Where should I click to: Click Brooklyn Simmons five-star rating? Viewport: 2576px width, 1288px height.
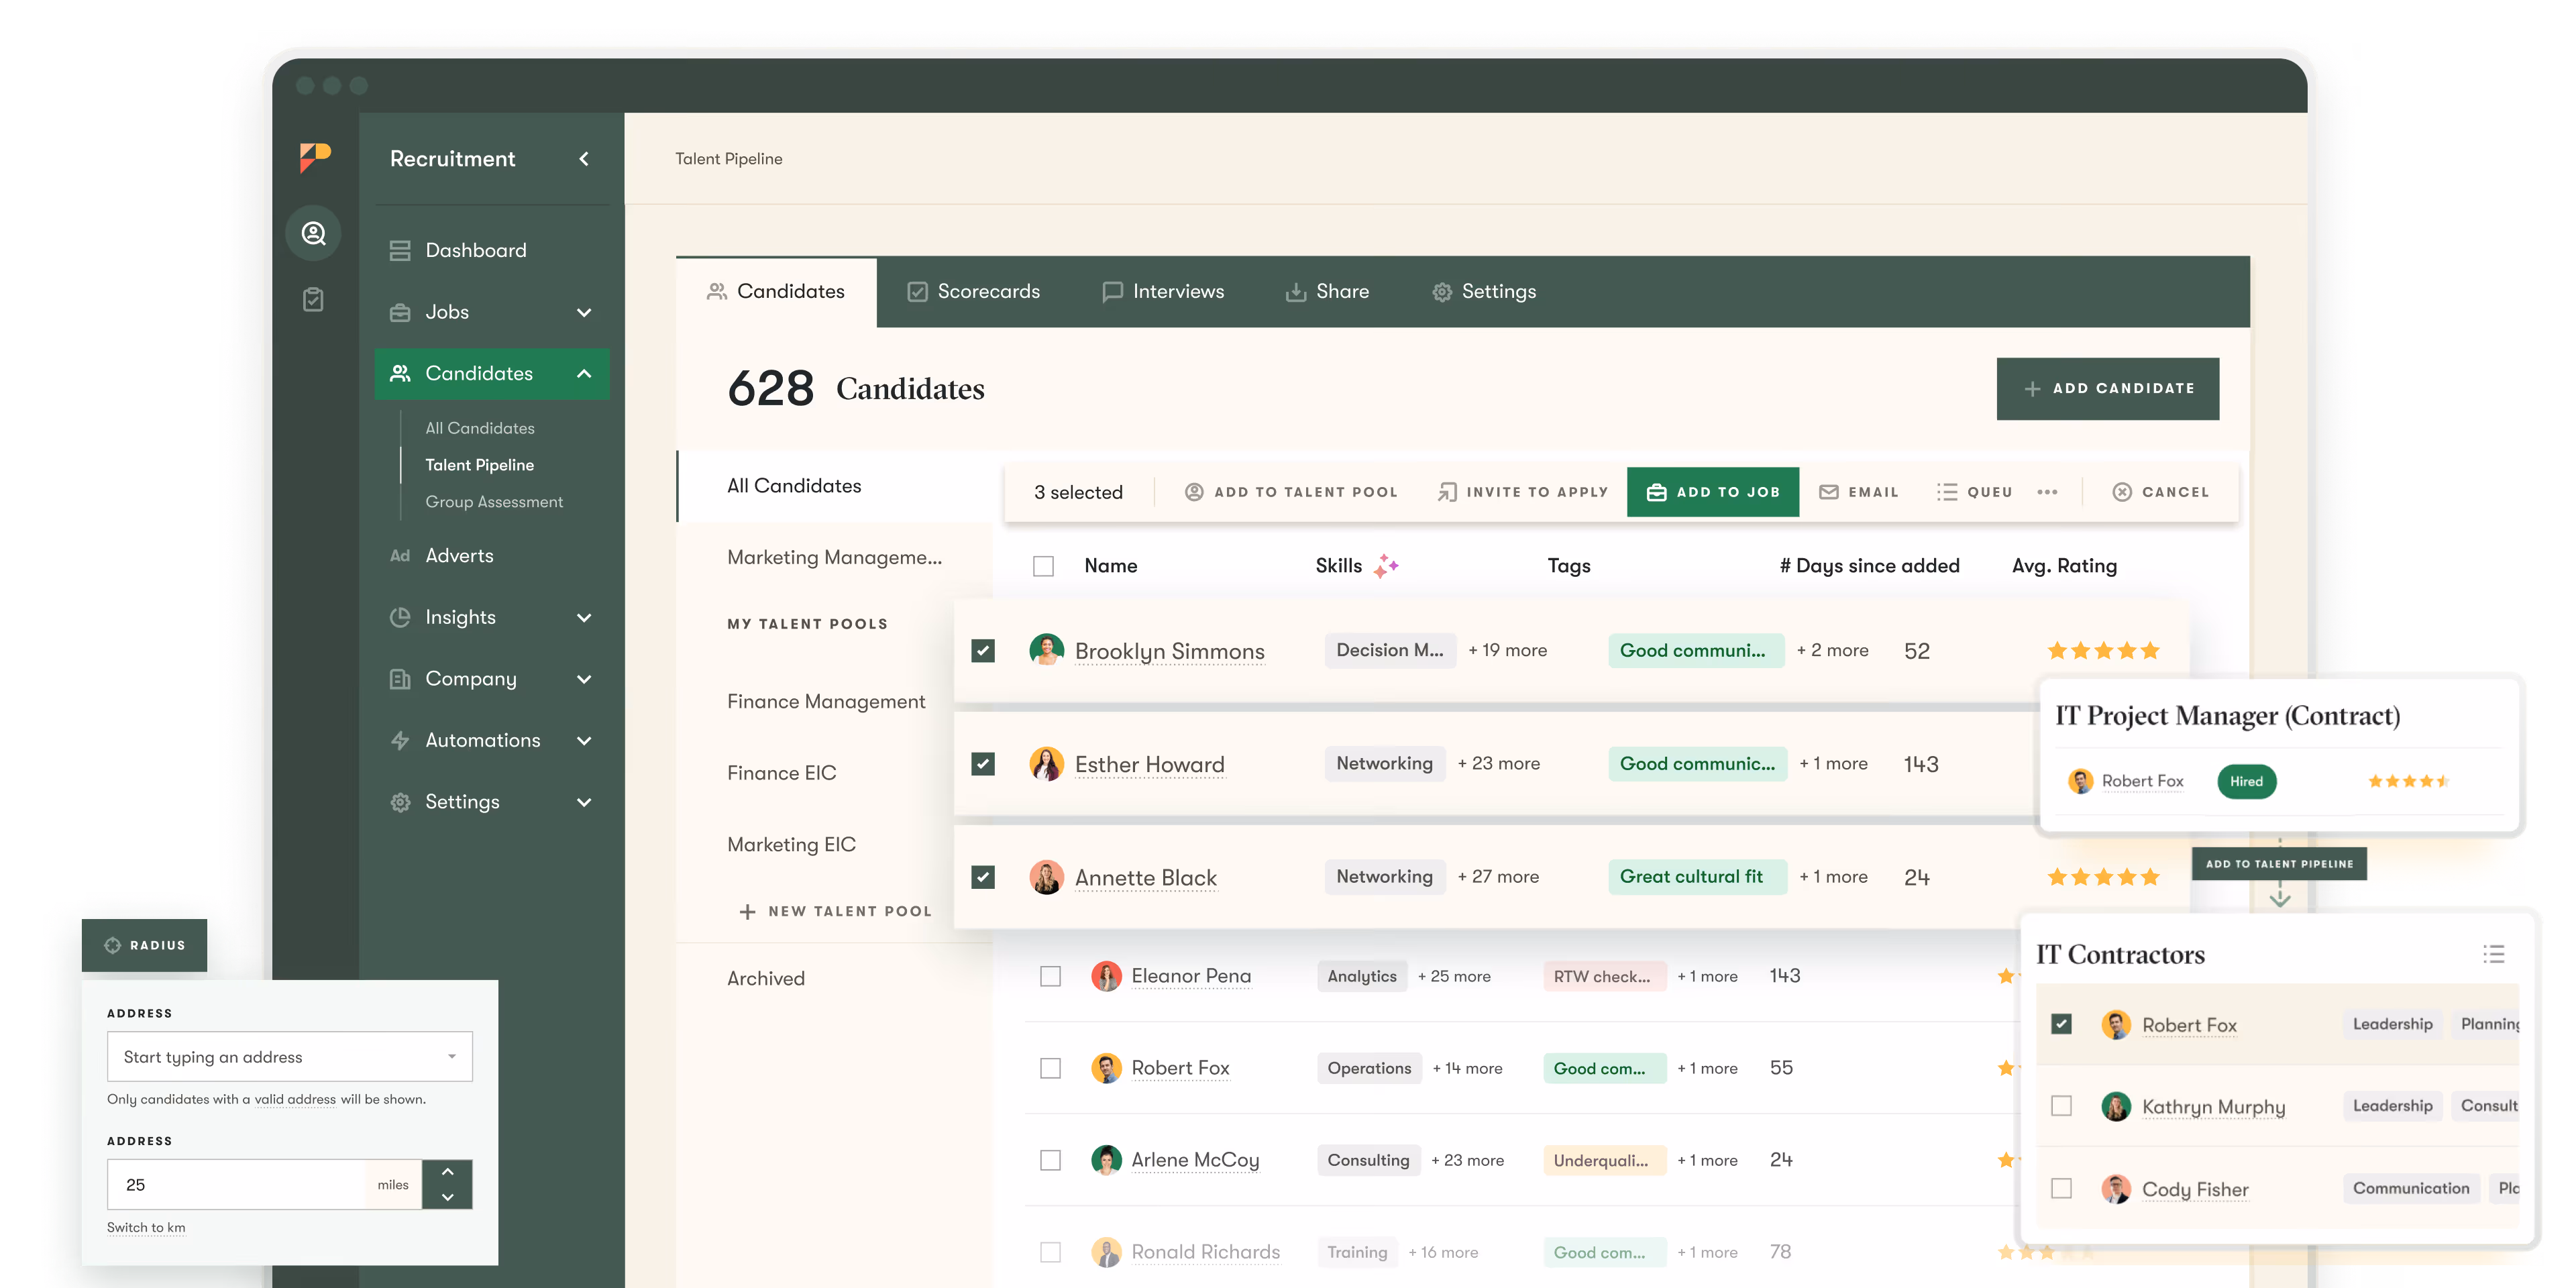coord(2103,651)
